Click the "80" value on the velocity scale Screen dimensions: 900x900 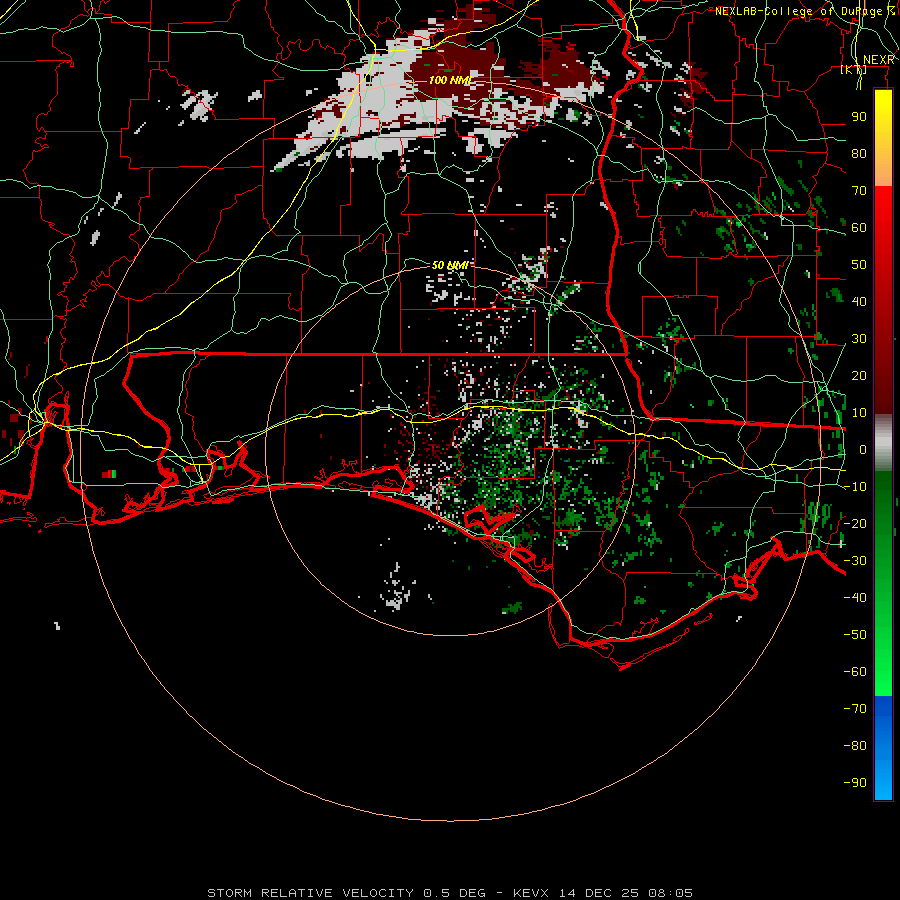click(859, 153)
